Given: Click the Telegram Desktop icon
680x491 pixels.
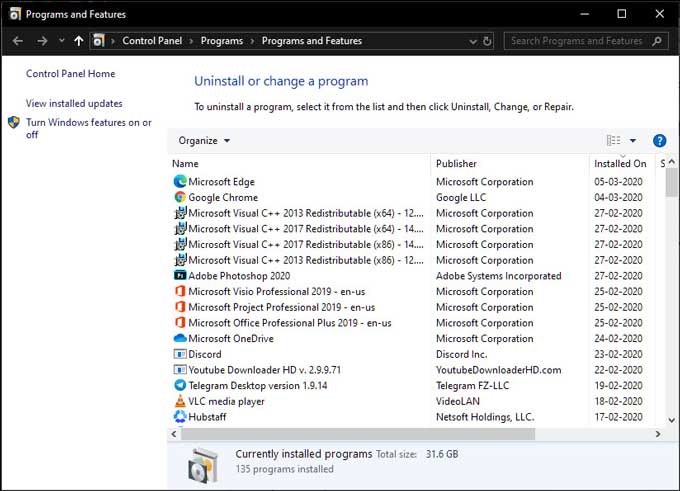Looking at the screenshot, I should coord(180,385).
